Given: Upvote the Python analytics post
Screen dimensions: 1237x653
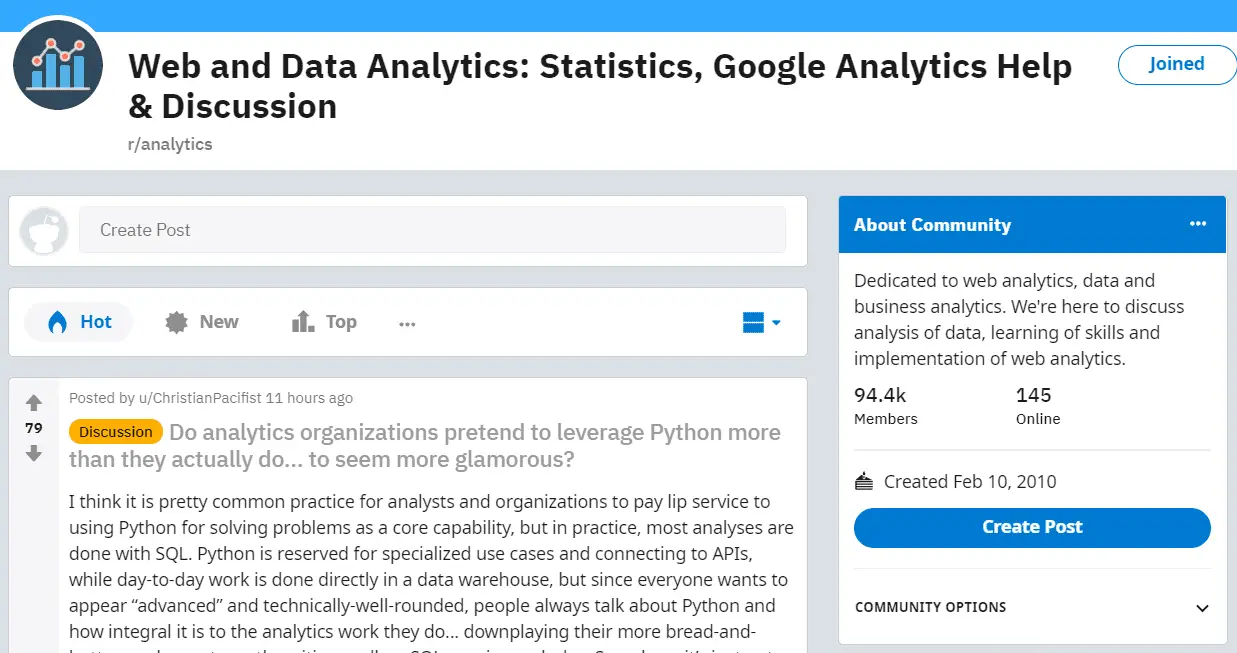Looking at the screenshot, I should (x=34, y=403).
